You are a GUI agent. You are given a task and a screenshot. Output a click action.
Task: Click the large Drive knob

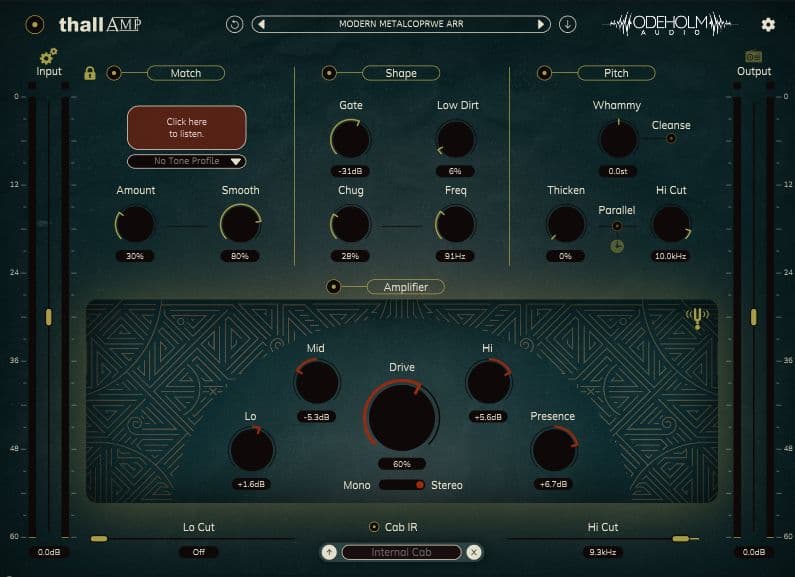coord(402,417)
